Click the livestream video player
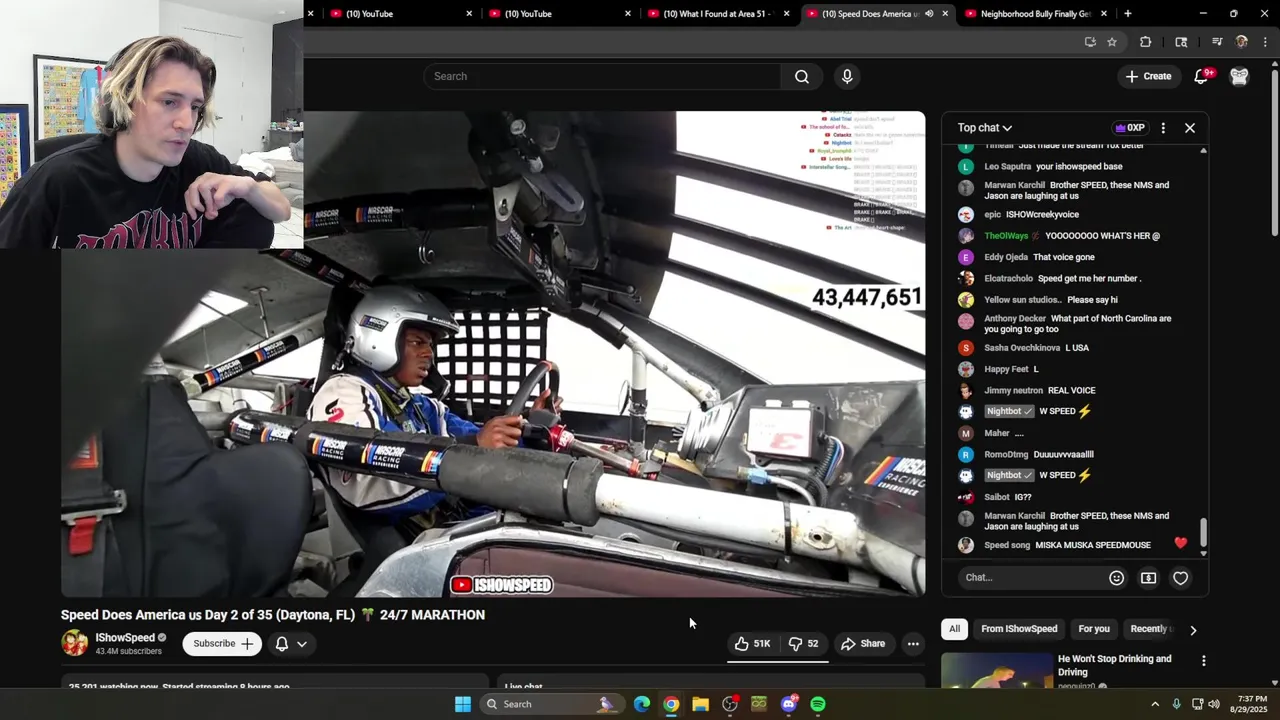Viewport: 1280px width, 720px height. pos(493,354)
